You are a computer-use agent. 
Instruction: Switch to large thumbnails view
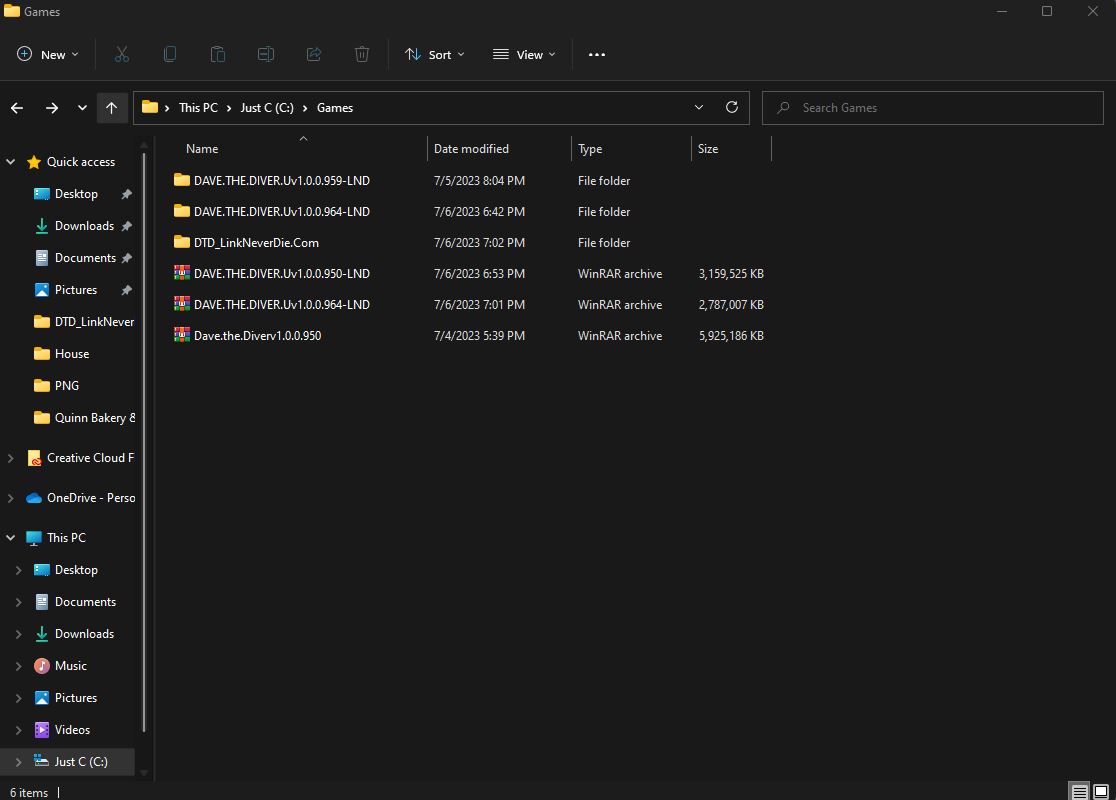[1101, 791]
